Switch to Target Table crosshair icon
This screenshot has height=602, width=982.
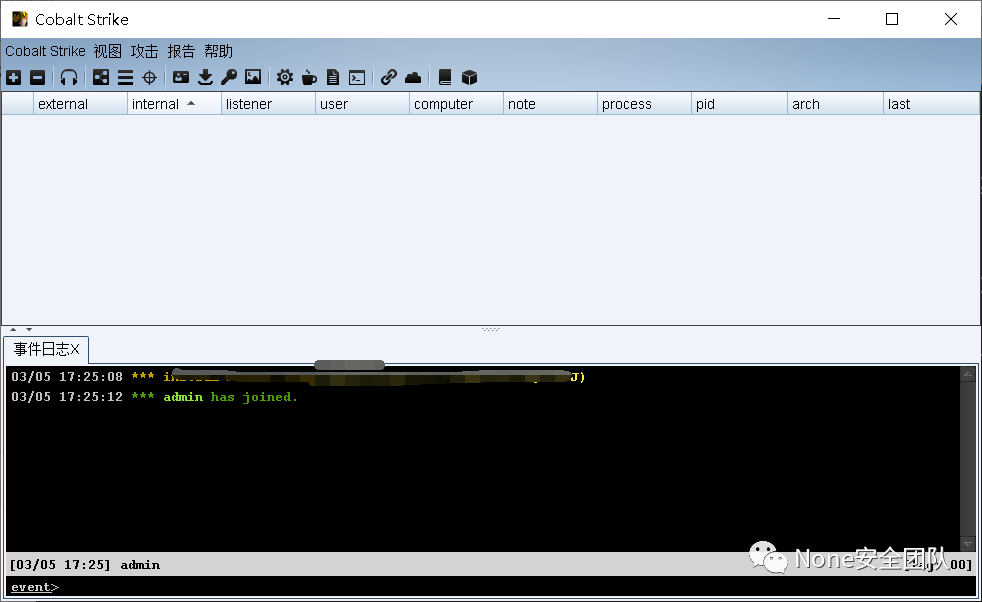[149, 78]
